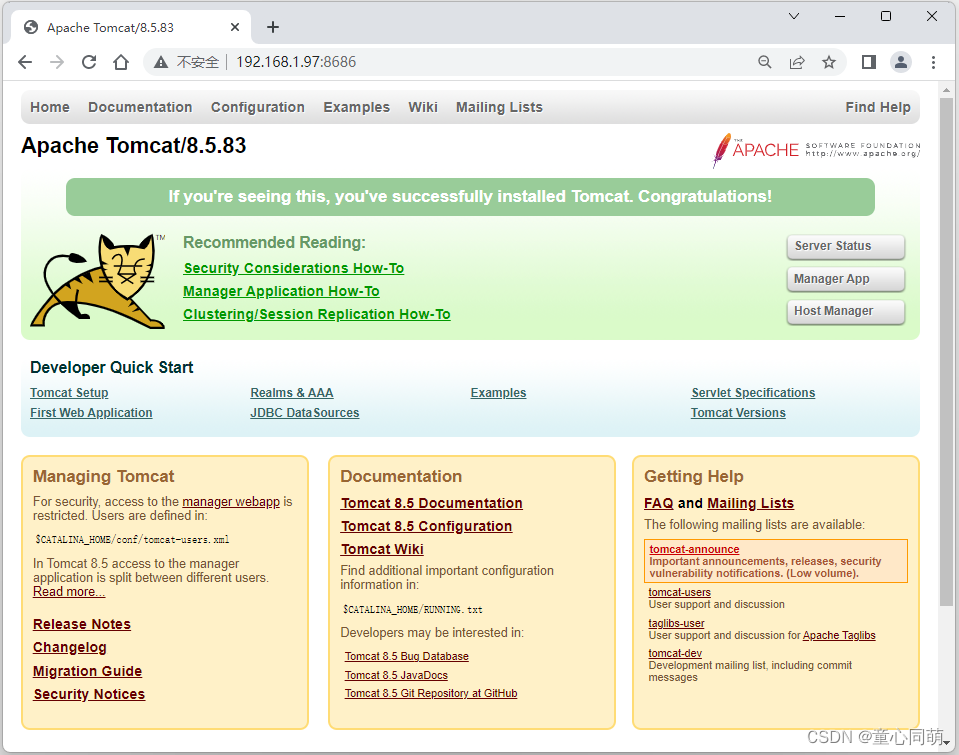Screen dimensions: 959x755
Task: Open the Tomcat Setup link
Action: point(69,393)
